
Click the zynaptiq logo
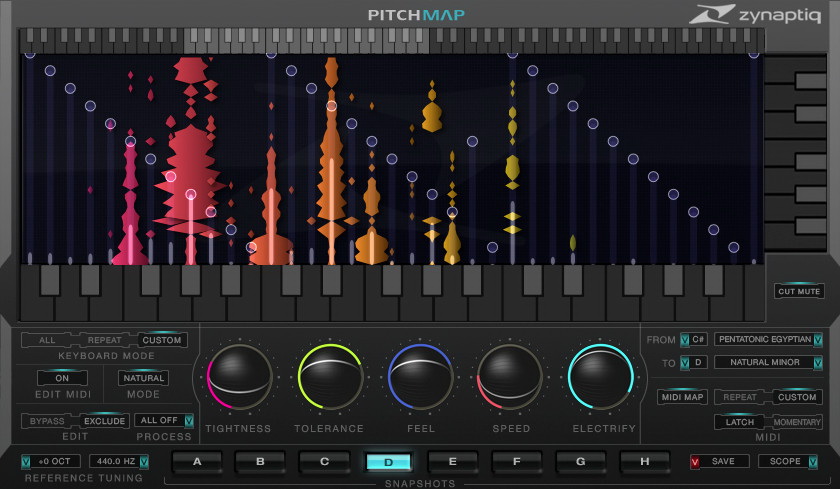pos(758,14)
